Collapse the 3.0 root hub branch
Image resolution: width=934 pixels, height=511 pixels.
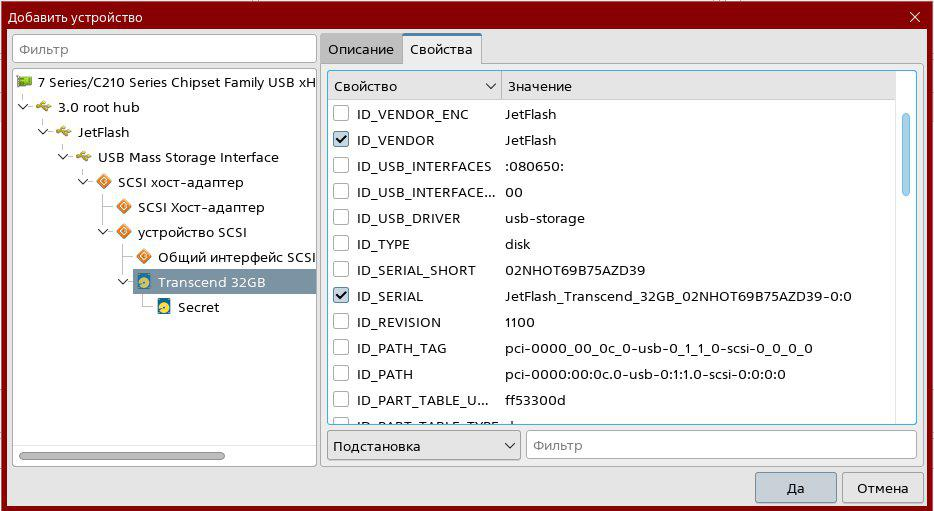[24, 107]
